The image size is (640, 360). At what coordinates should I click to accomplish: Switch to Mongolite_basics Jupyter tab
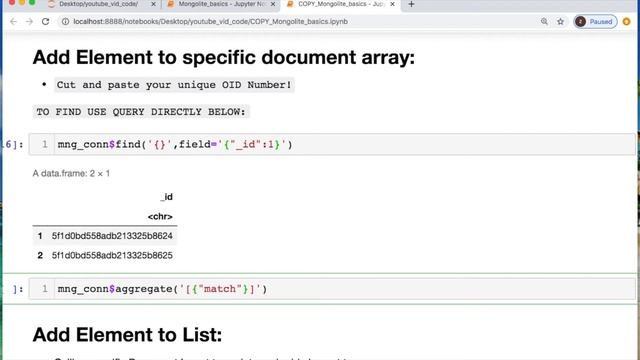222,4
